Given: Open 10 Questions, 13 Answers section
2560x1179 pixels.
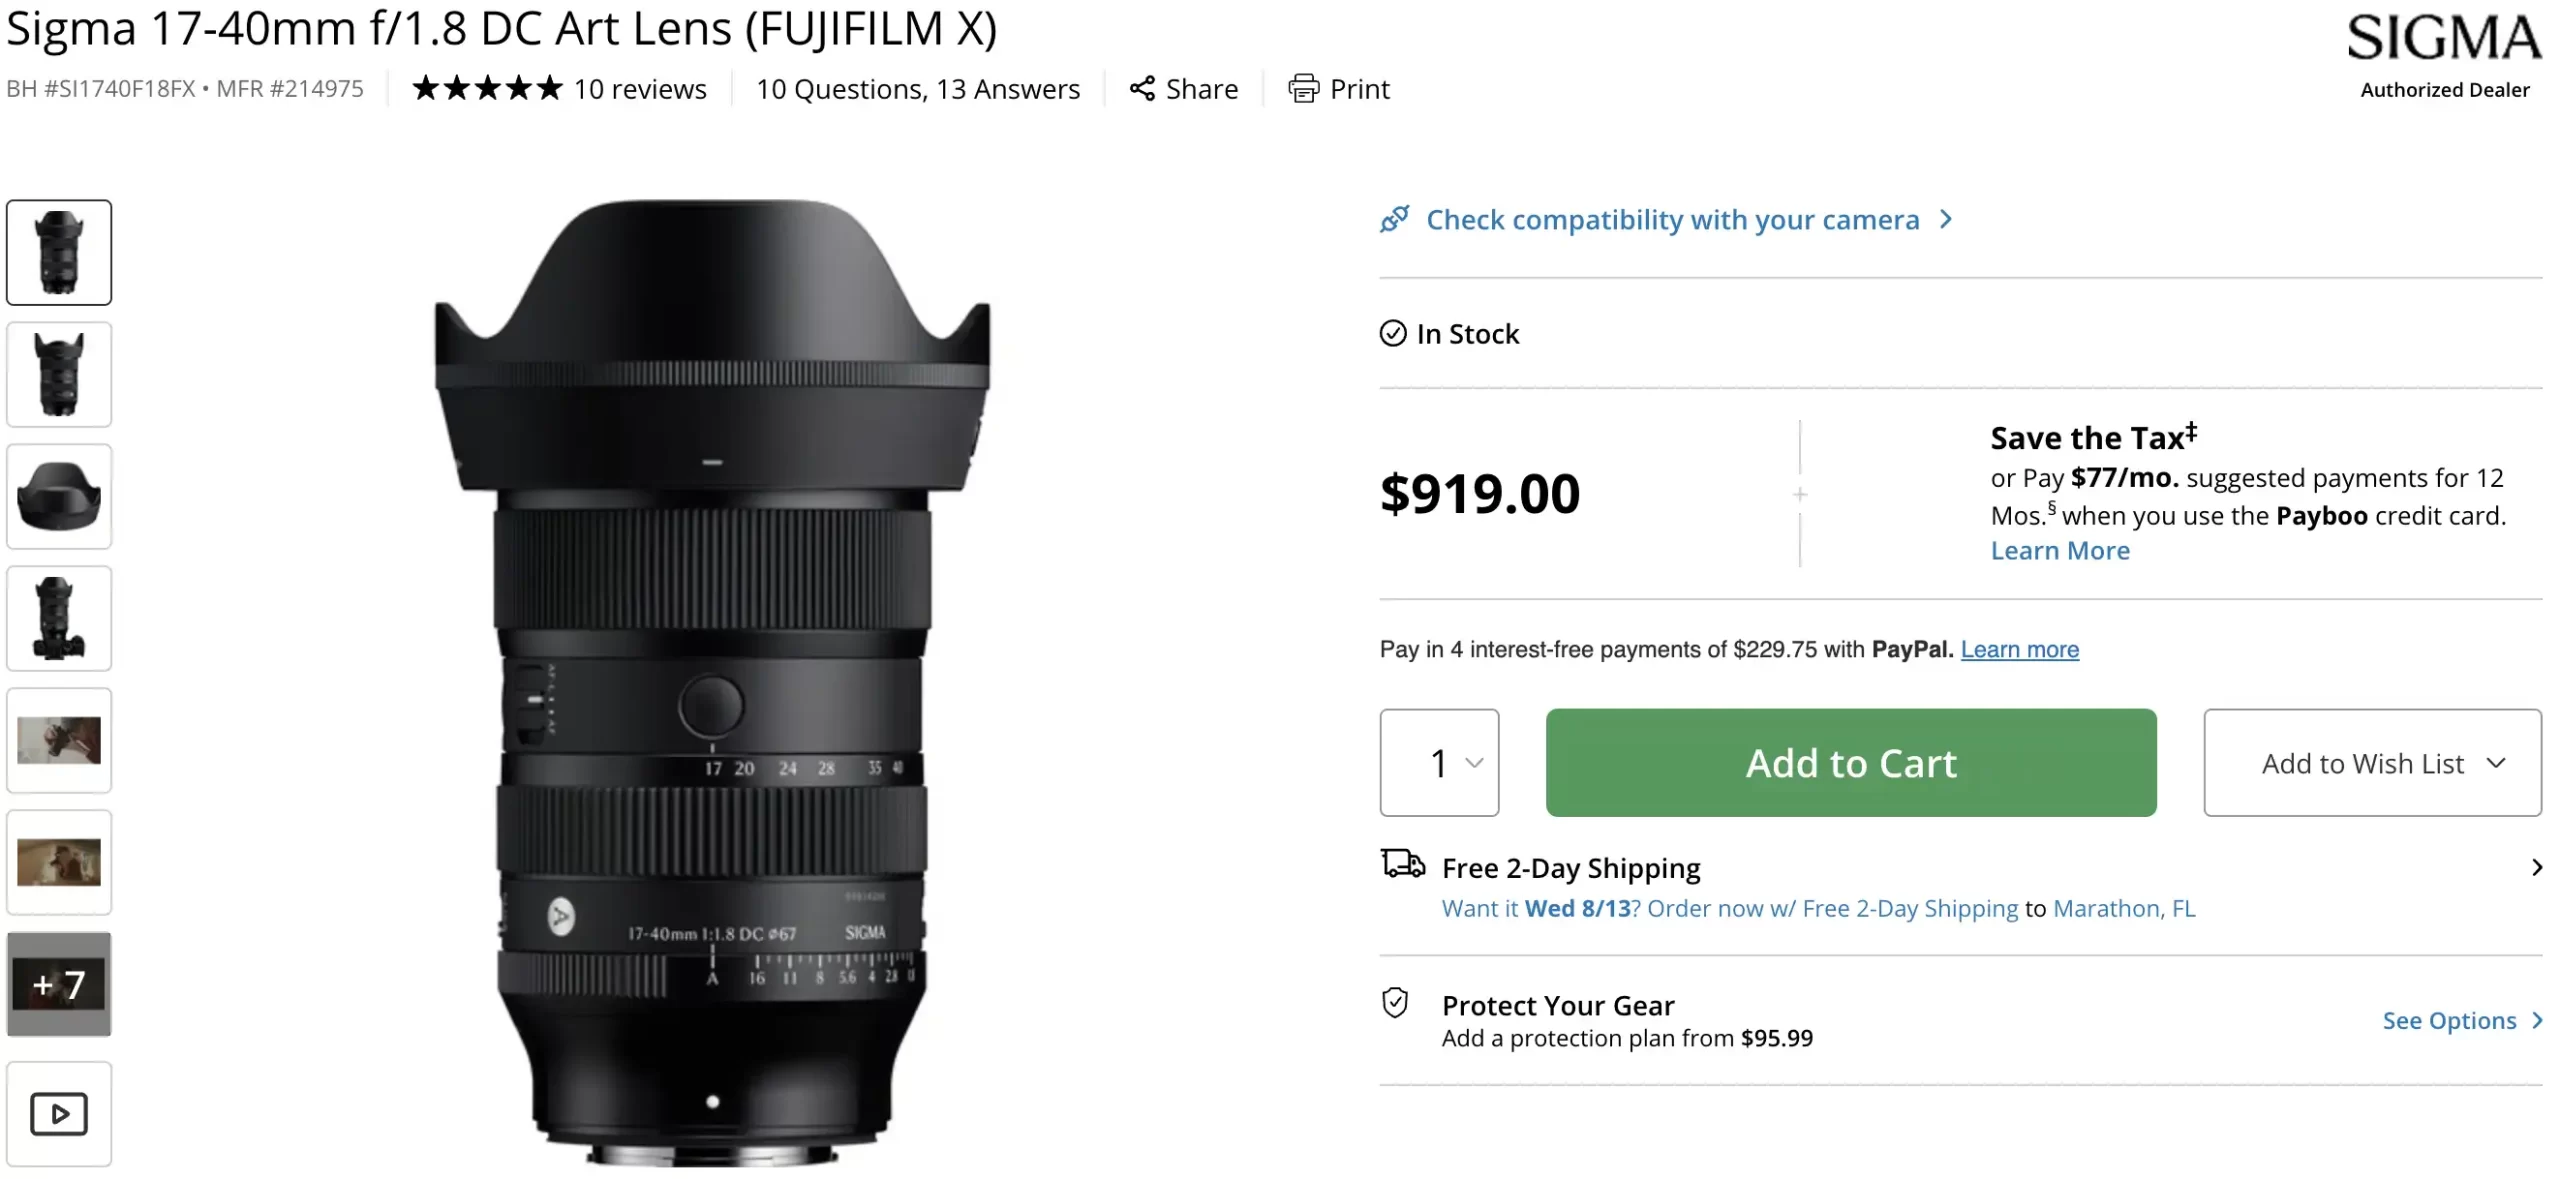Looking at the screenshot, I should pyautogui.click(x=917, y=89).
